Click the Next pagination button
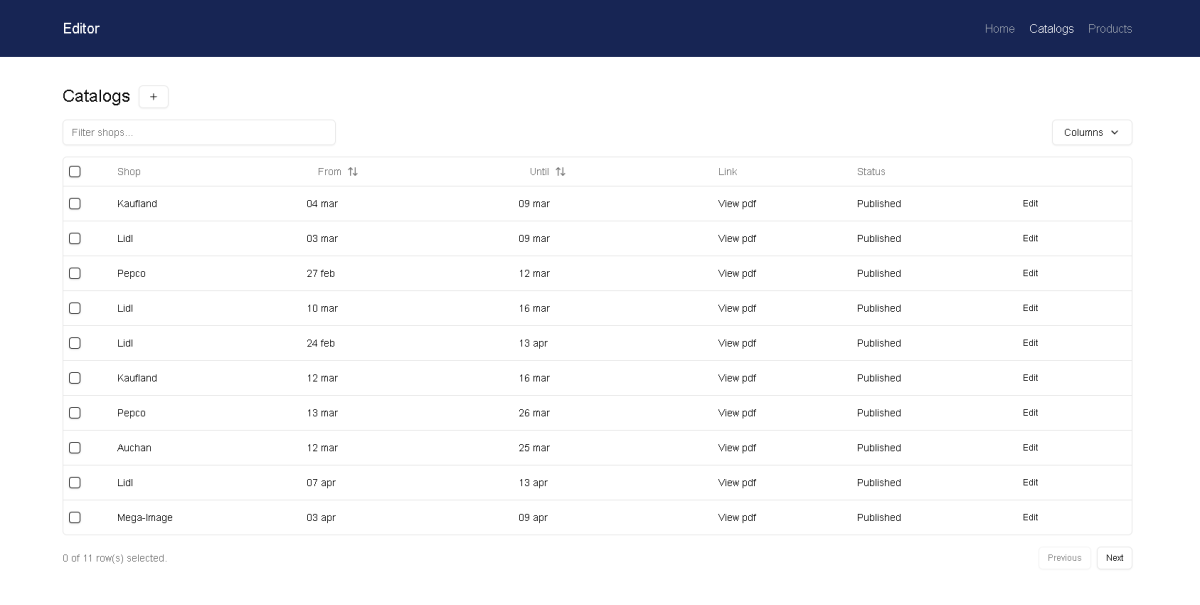 click(1114, 558)
